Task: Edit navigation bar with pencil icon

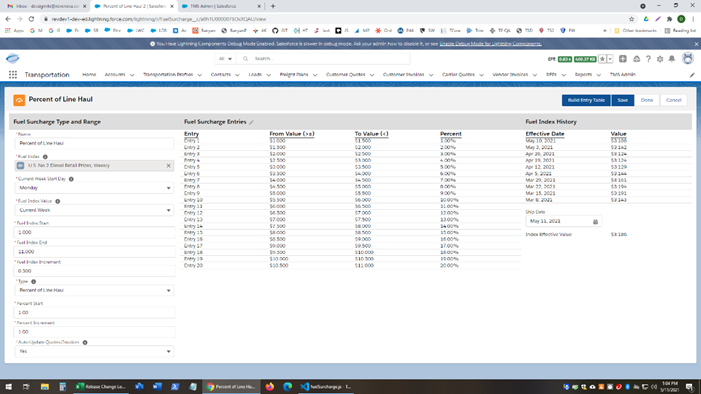Action: [x=692, y=75]
